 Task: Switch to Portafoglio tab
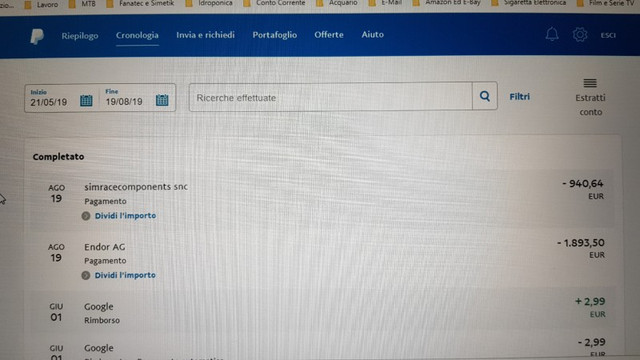tap(274, 35)
